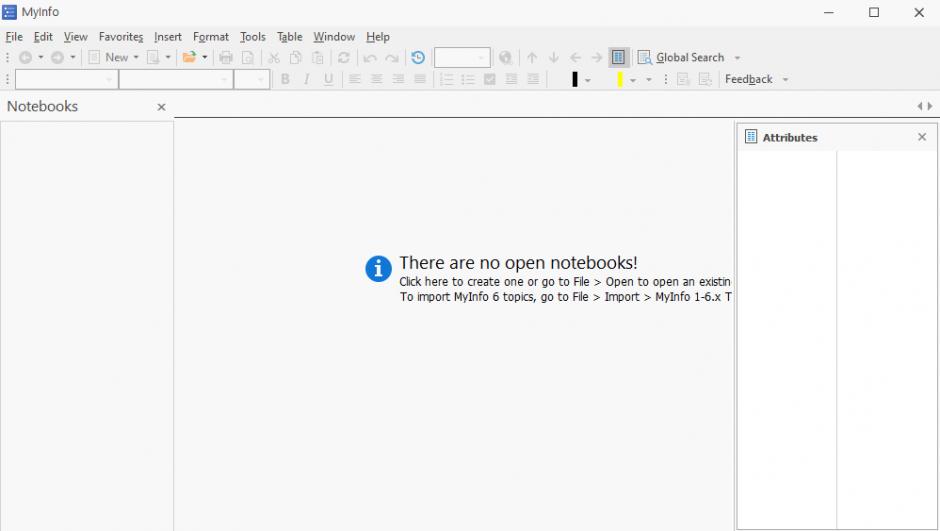The image size is (940, 531).
Task: Click the Cut scissors icon
Action: (x=274, y=58)
